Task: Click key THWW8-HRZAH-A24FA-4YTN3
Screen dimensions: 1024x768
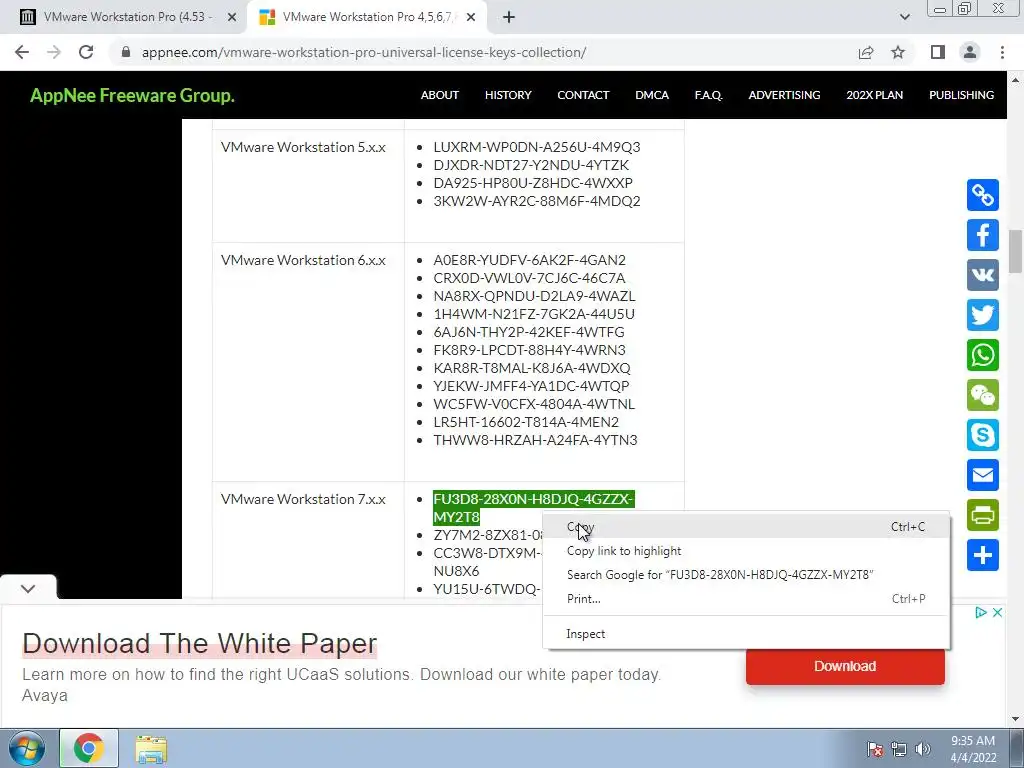Action: (536, 440)
